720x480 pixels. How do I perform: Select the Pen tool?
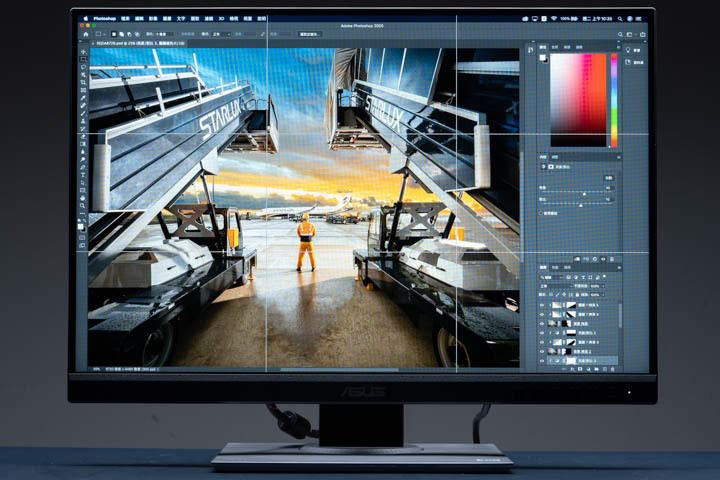pyautogui.click(x=83, y=167)
